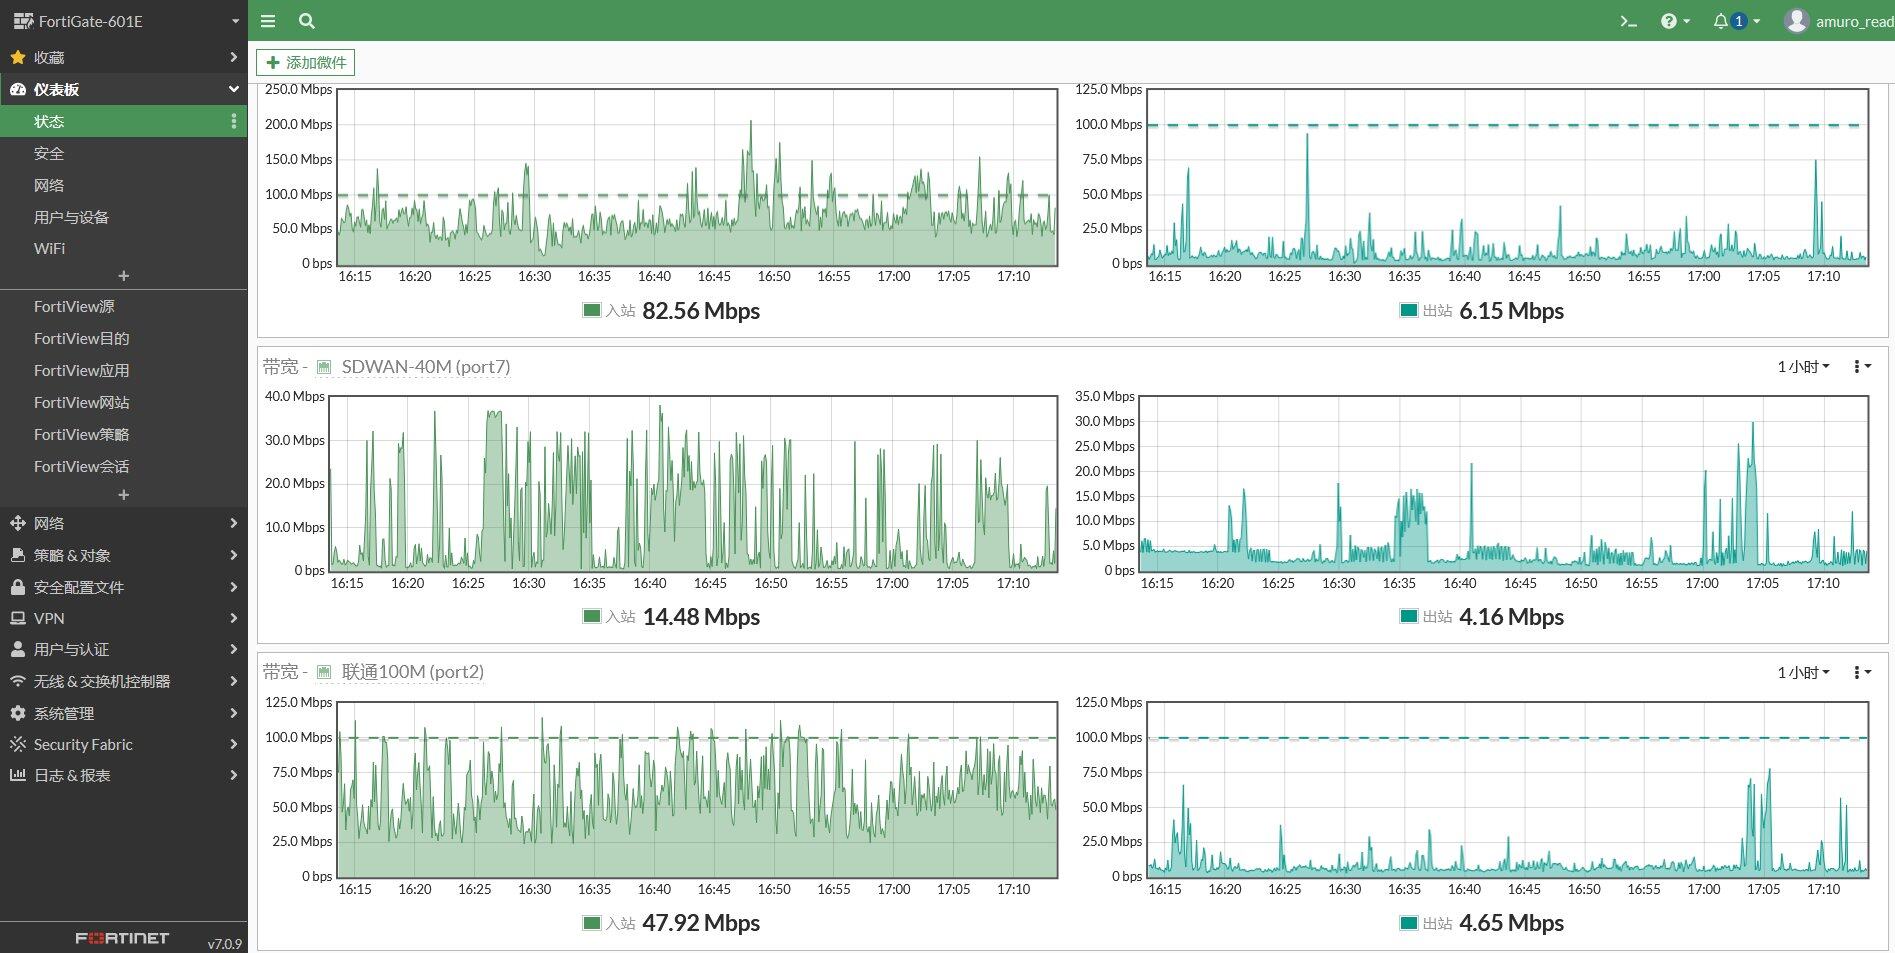This screenshot has width=1895, height=953.
Task: Toggle 出站 legend swatch showing 4.16 Mbps
Action: point(1409,616)
